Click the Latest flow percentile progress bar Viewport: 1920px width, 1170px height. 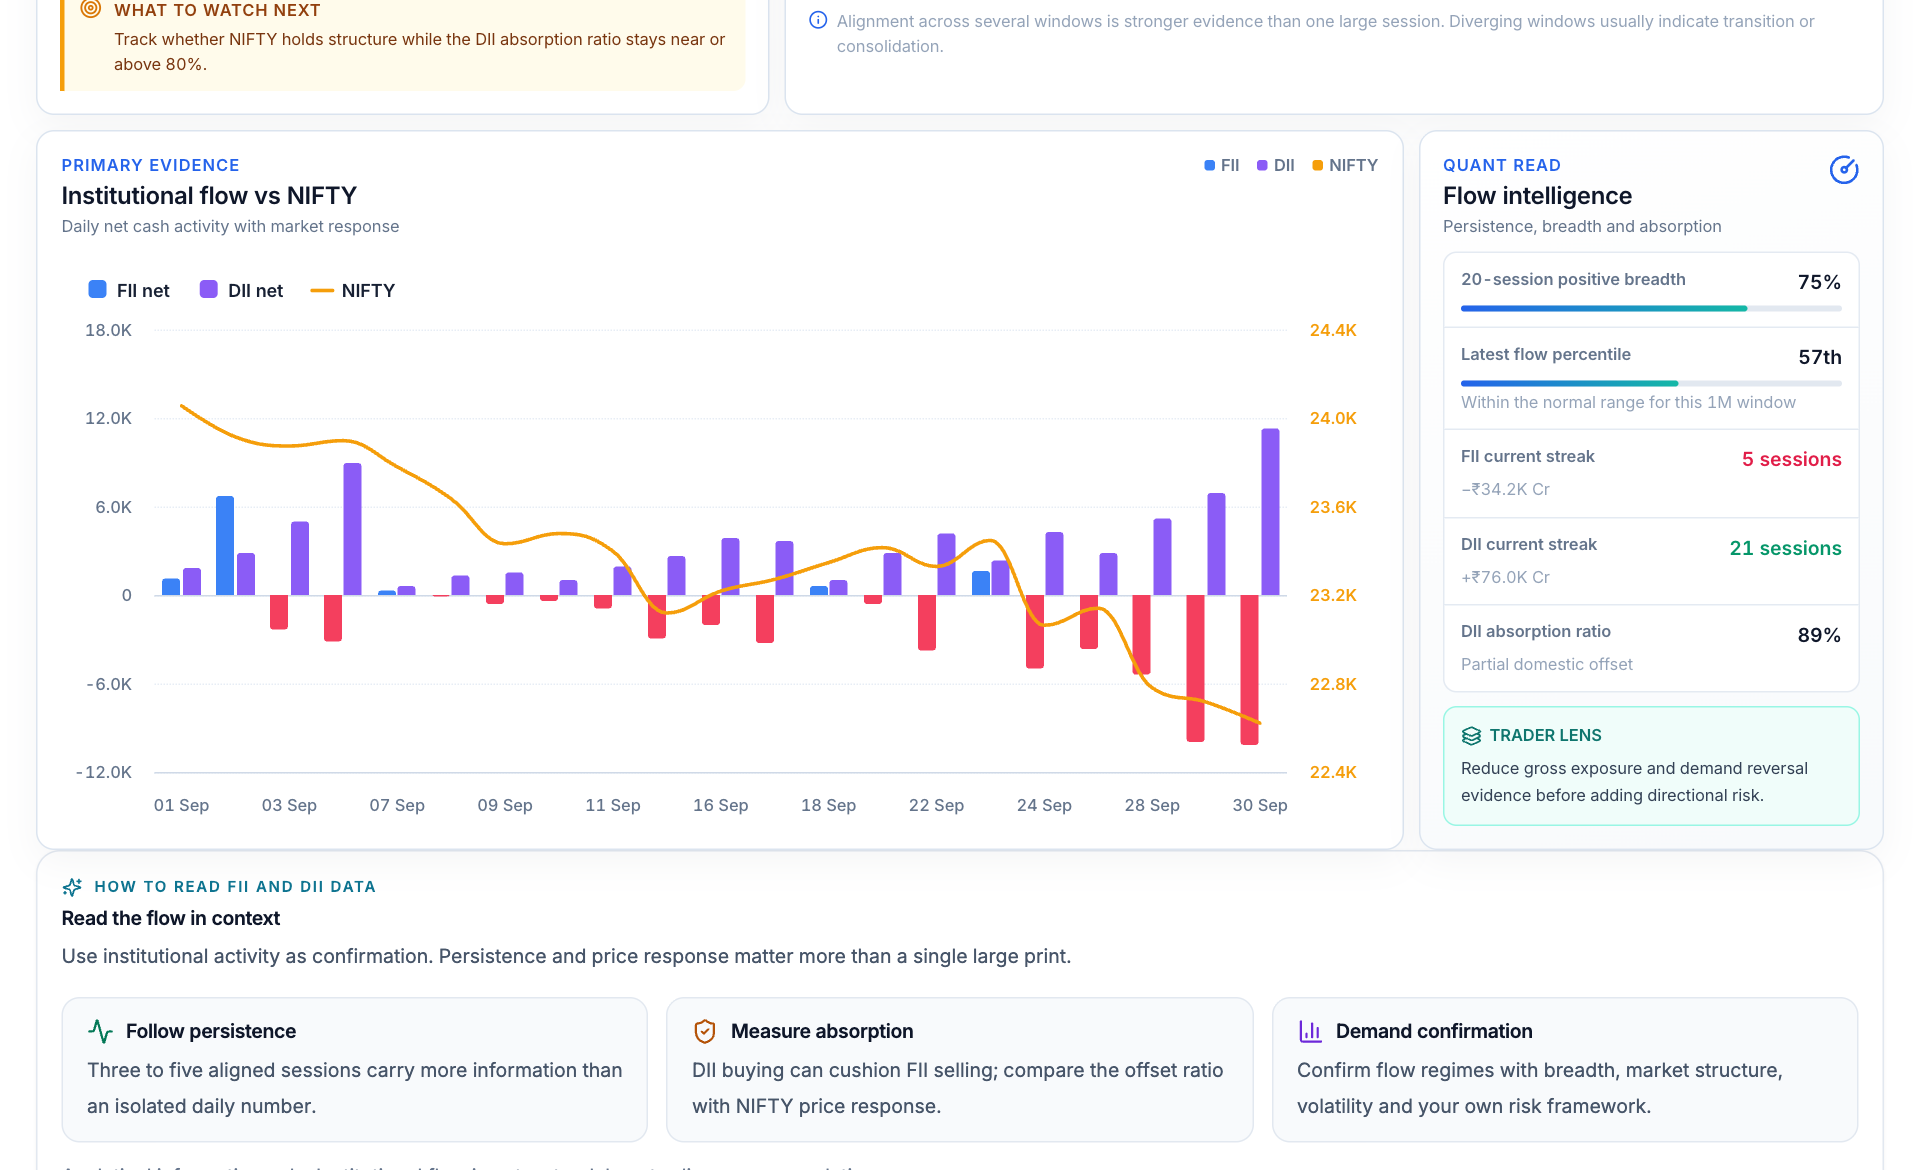1650,383
